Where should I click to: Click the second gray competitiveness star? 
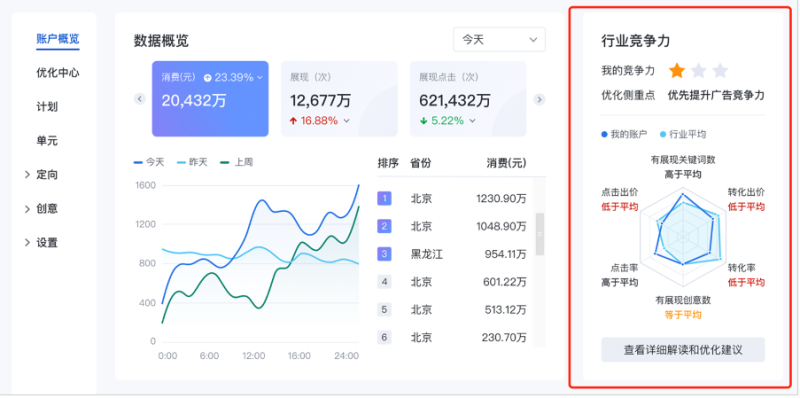pos(698,70)
